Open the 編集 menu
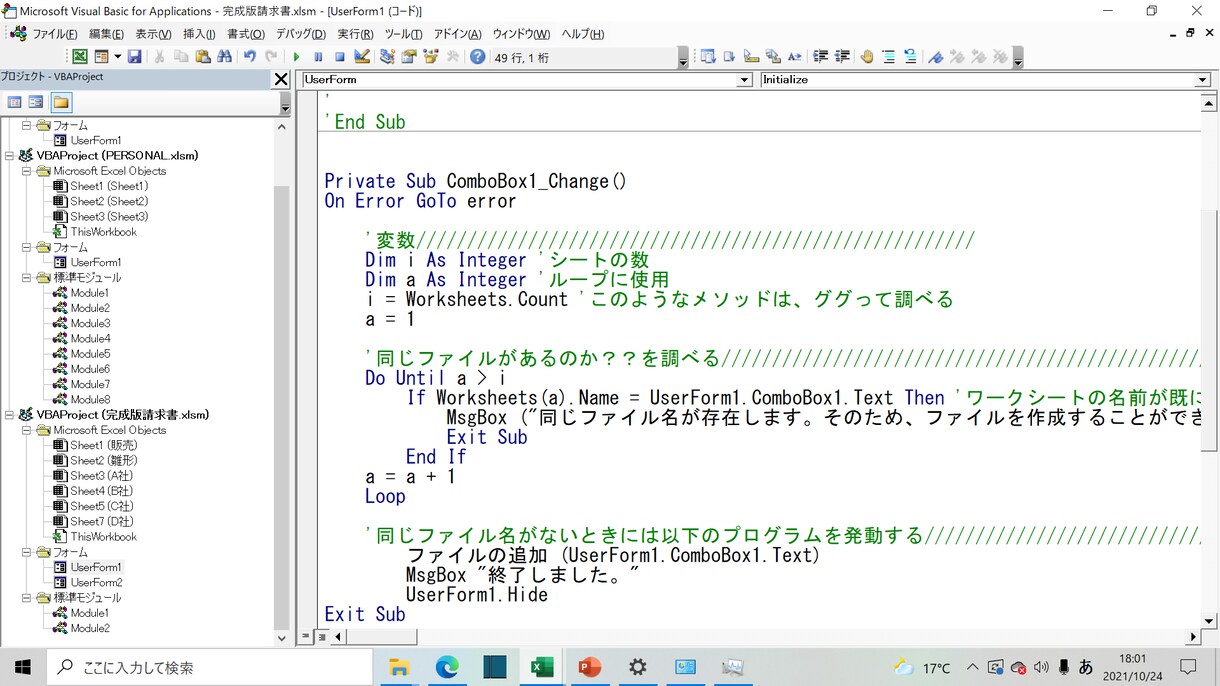 click(x=106, y=34)
